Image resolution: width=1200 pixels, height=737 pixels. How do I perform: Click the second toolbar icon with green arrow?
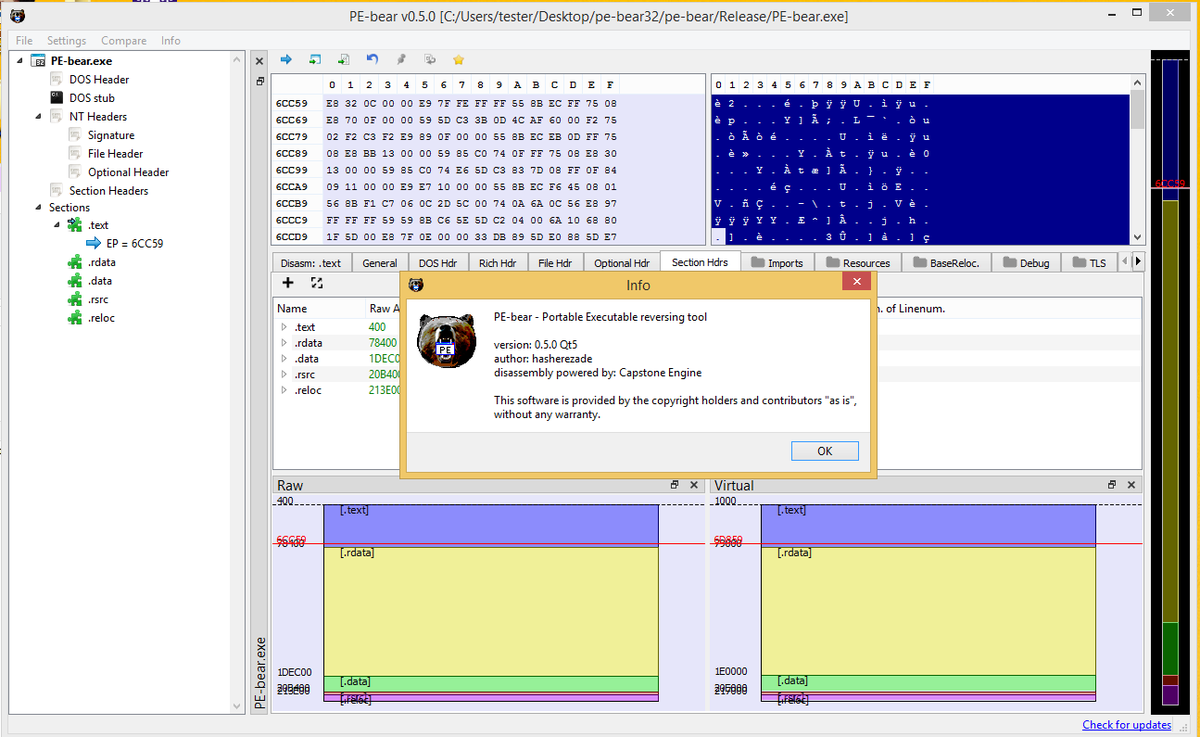(x=314, y=59)
